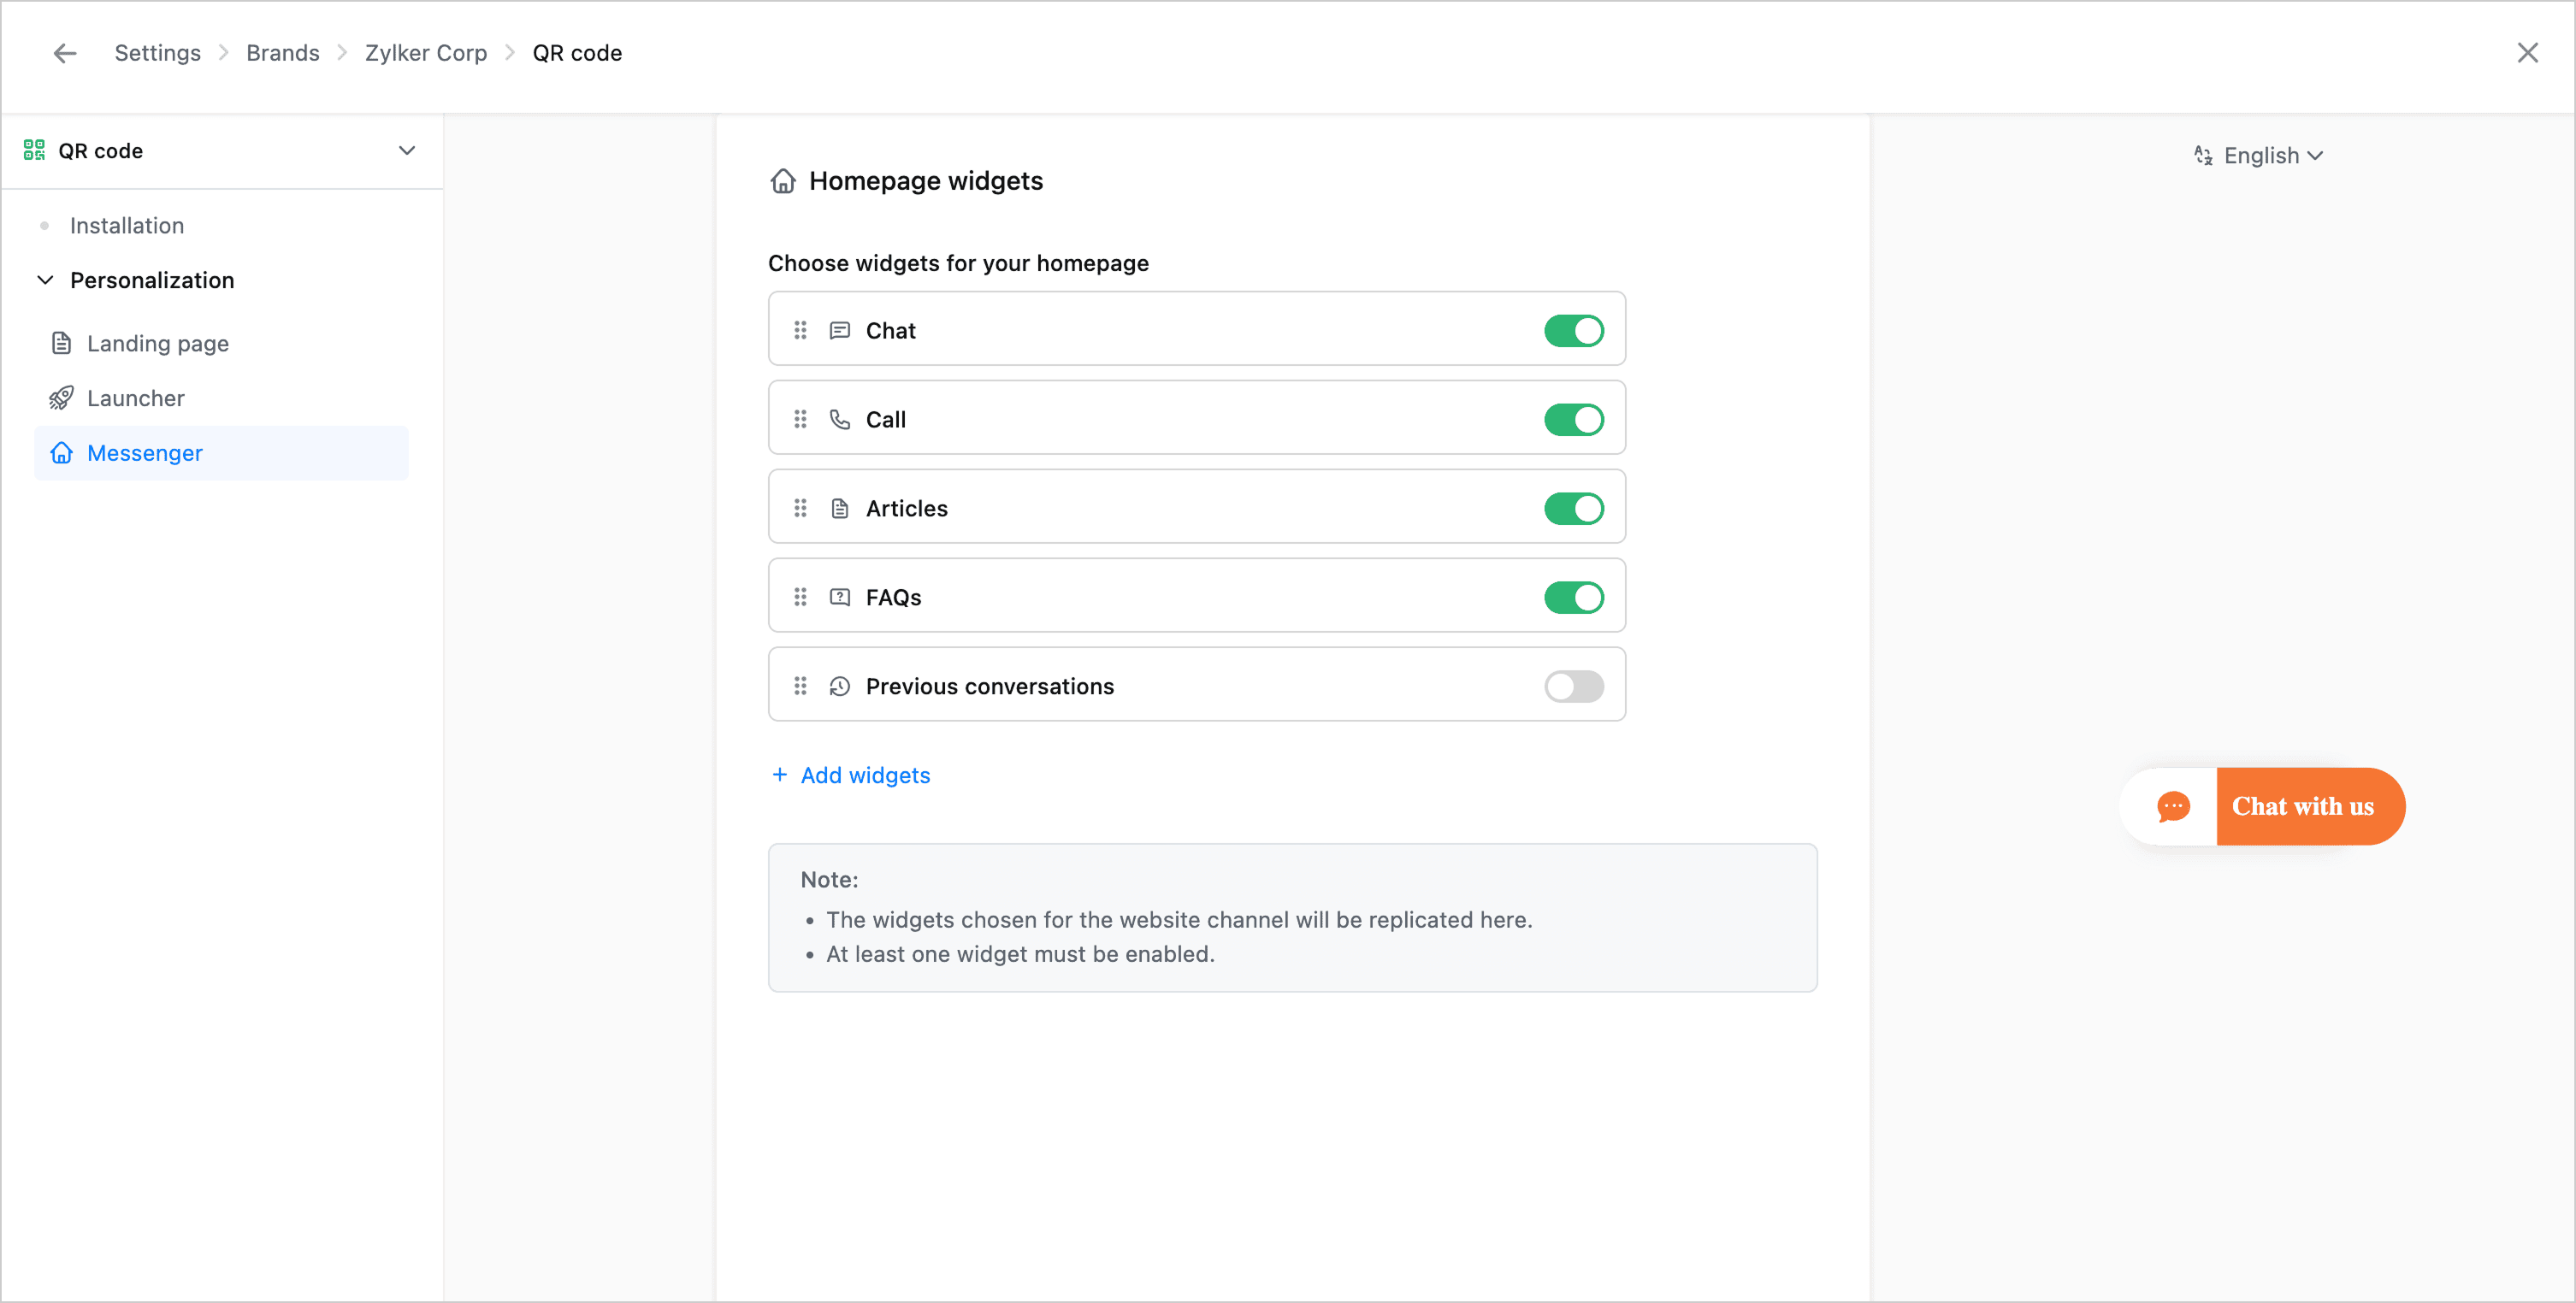The image size is (2576, 1303).
Task: Click the phone icon in Call row
Action: click(840, 419)
